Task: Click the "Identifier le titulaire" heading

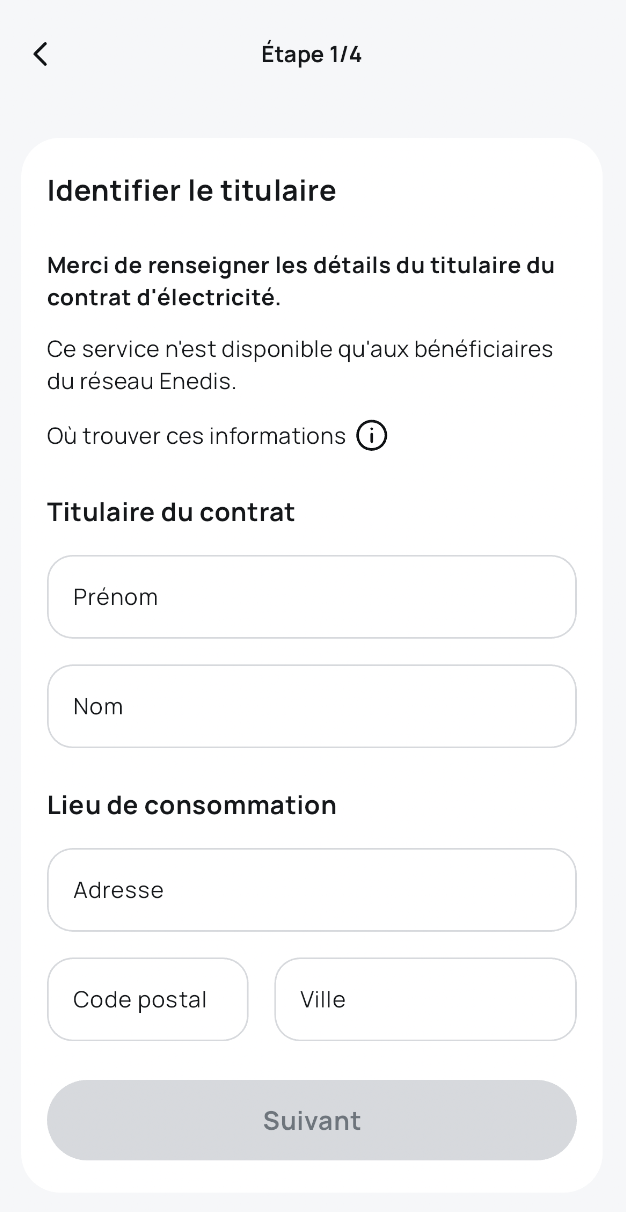Action: pyautogui.click(x=191, y=190)
